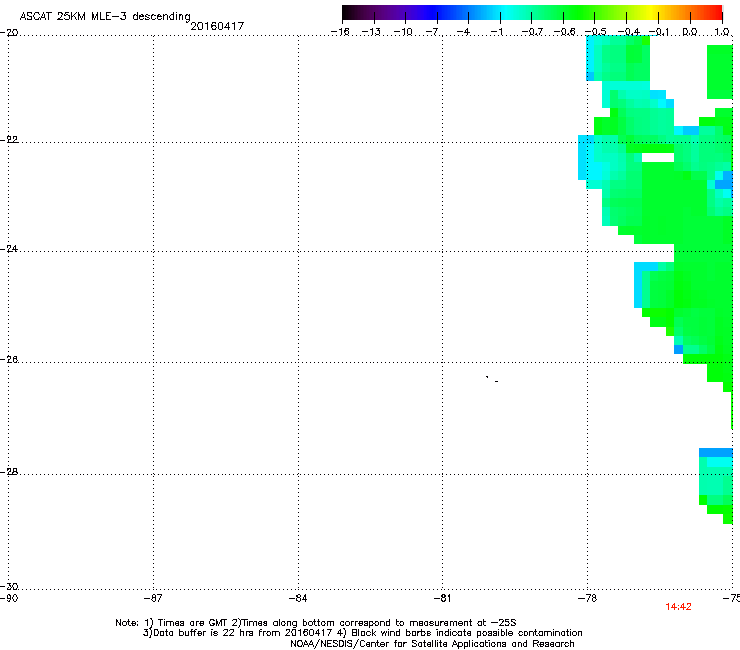Viewport: 740px width, 650px height.
Task: Click the latitude label -24
Action: [x=9, y=249]
